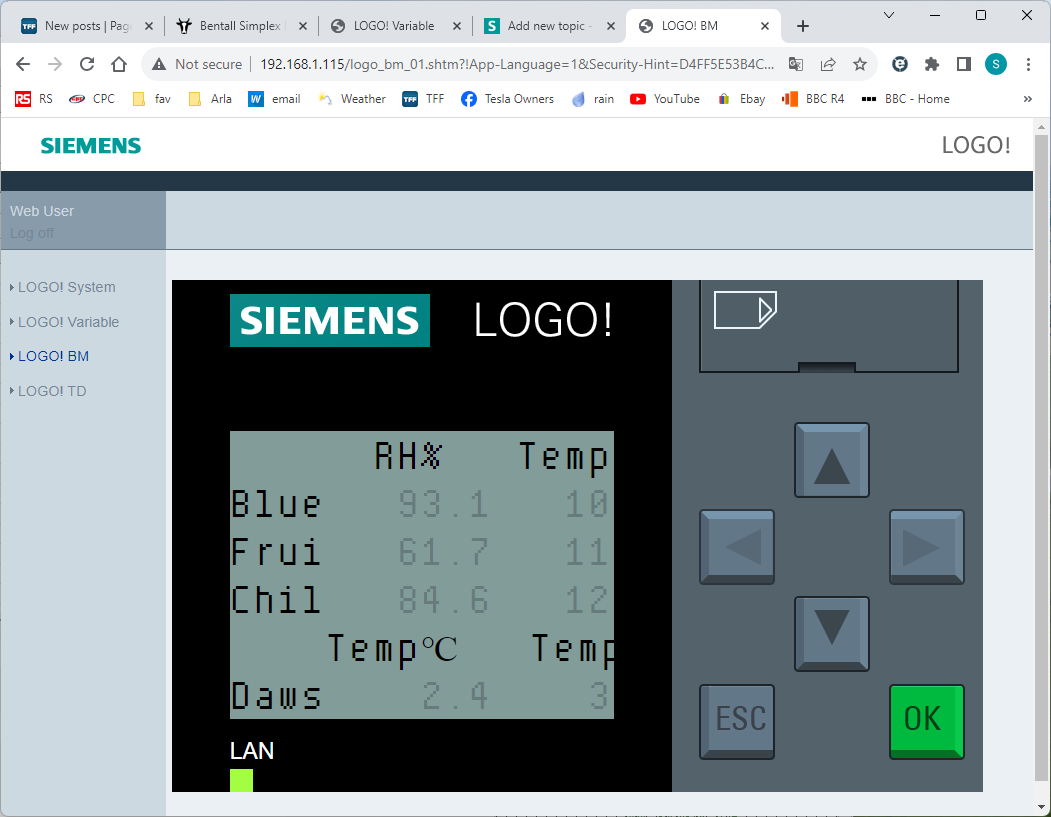Open CPC bookmark
The height and width of the screenshot is (817, 1051).
coord(92,99)
